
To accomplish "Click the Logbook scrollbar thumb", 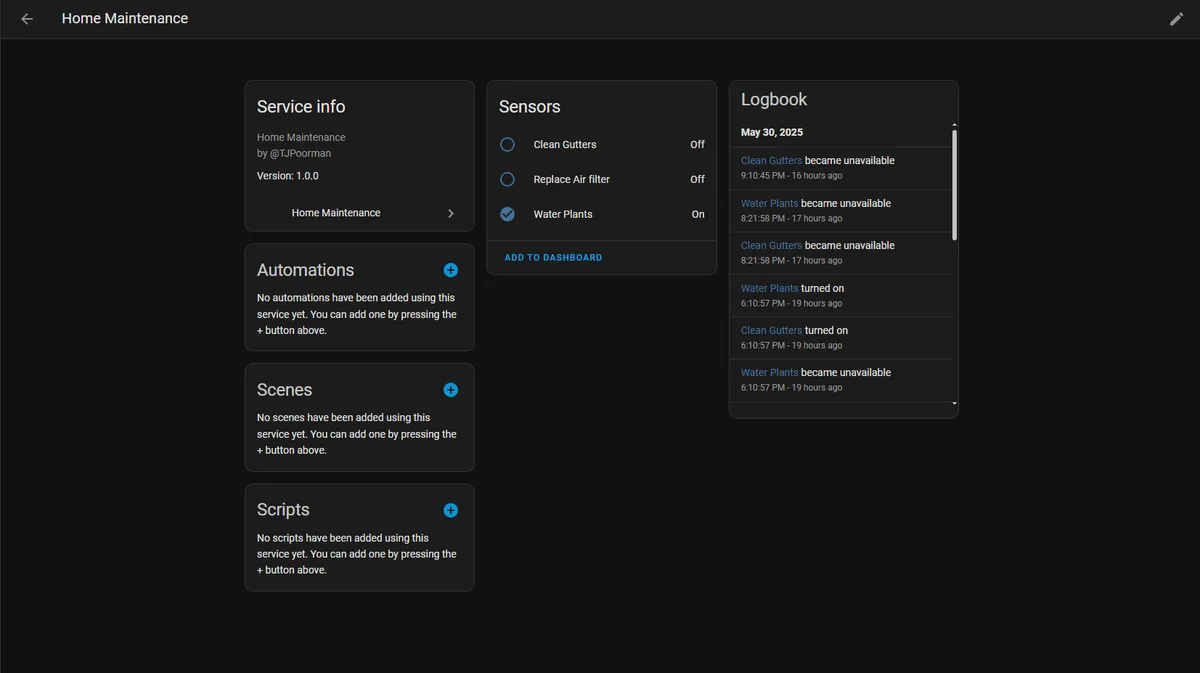I will 954,185.
